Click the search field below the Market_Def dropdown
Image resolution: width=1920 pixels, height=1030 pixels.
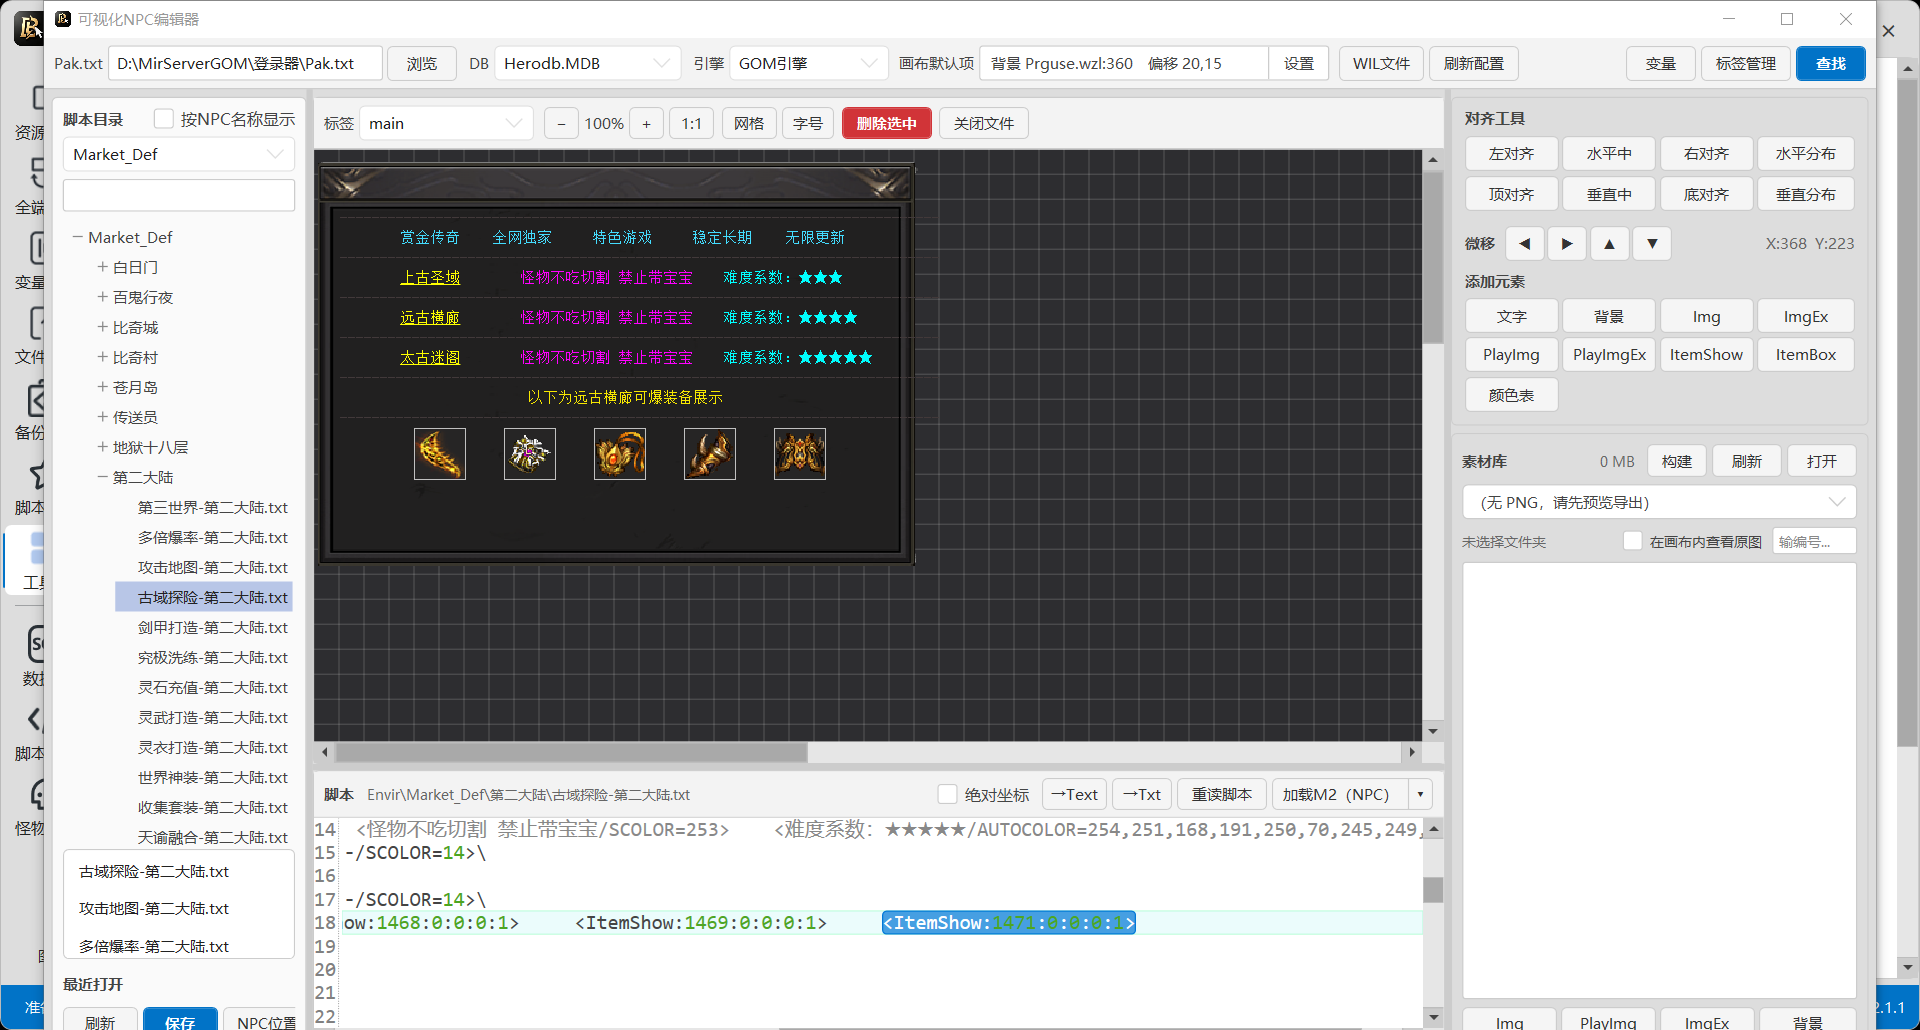coord(179,195)
